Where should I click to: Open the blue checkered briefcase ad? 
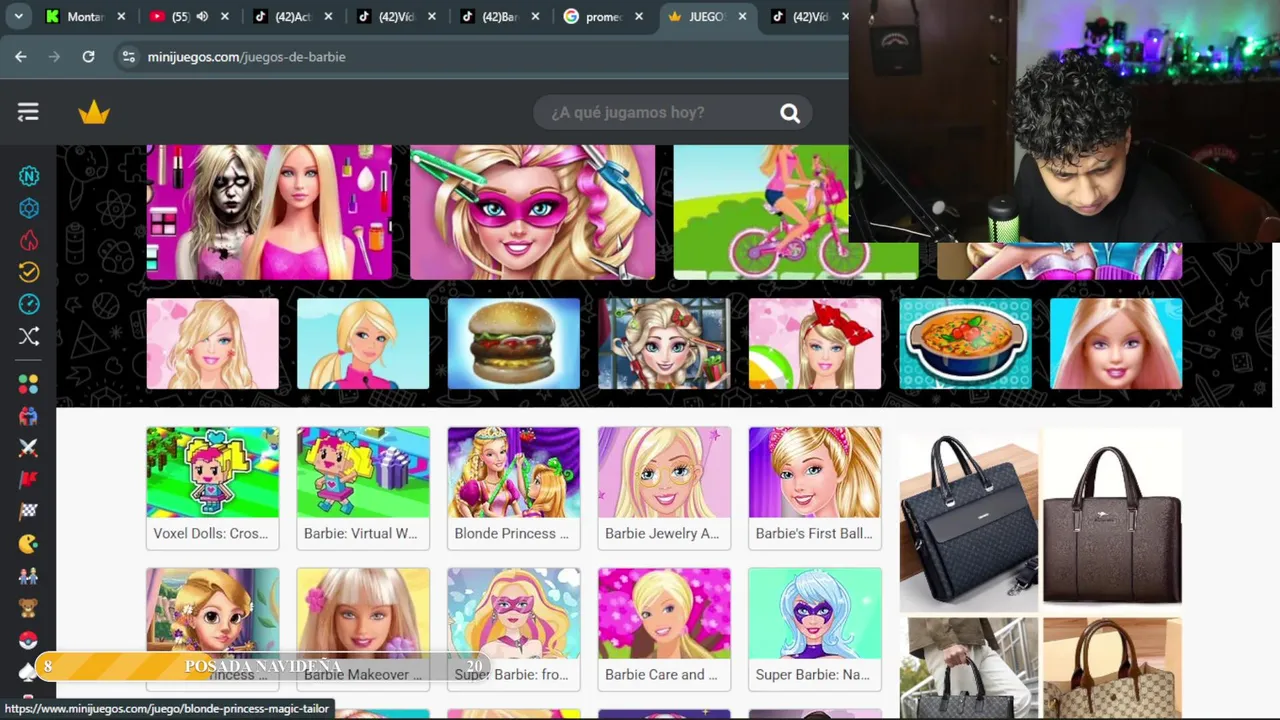968,520
